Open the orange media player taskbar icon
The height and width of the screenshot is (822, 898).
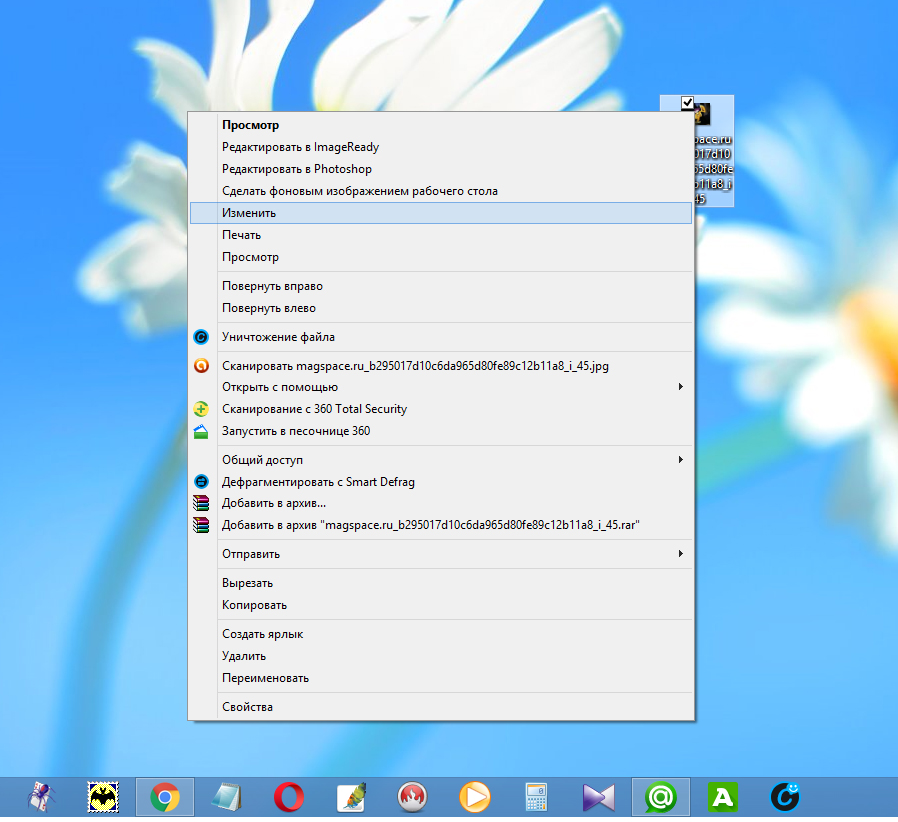[475, 797]
